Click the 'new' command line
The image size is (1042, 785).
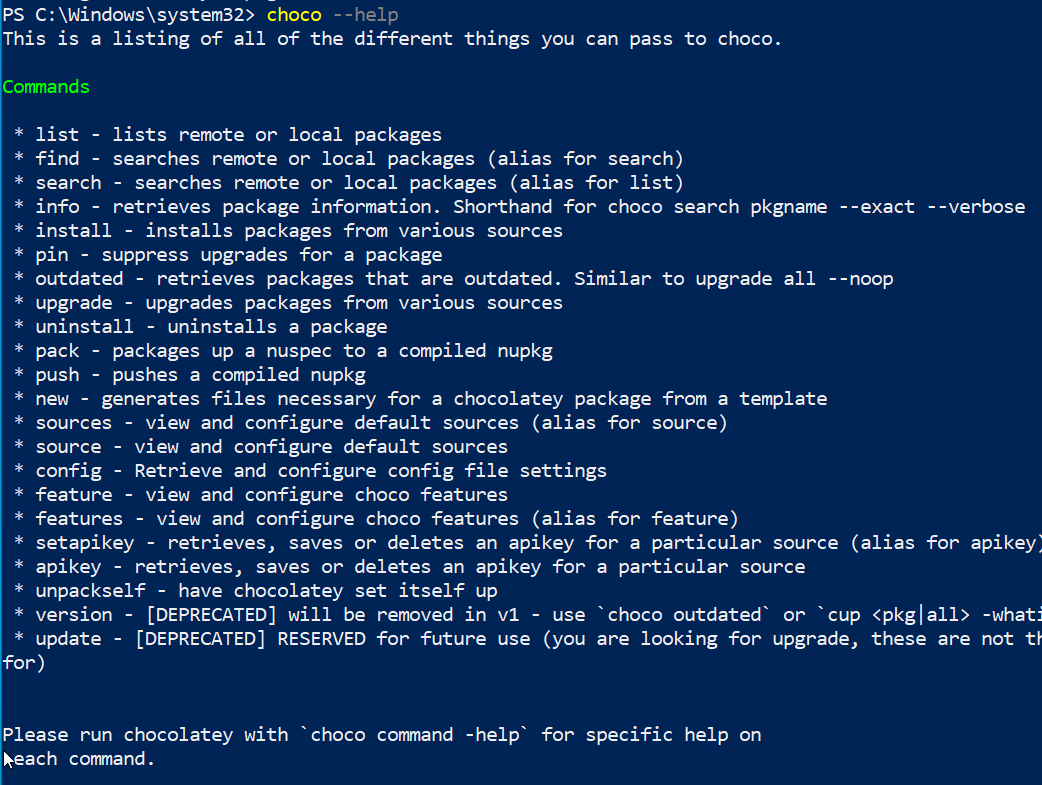(421, 399)
